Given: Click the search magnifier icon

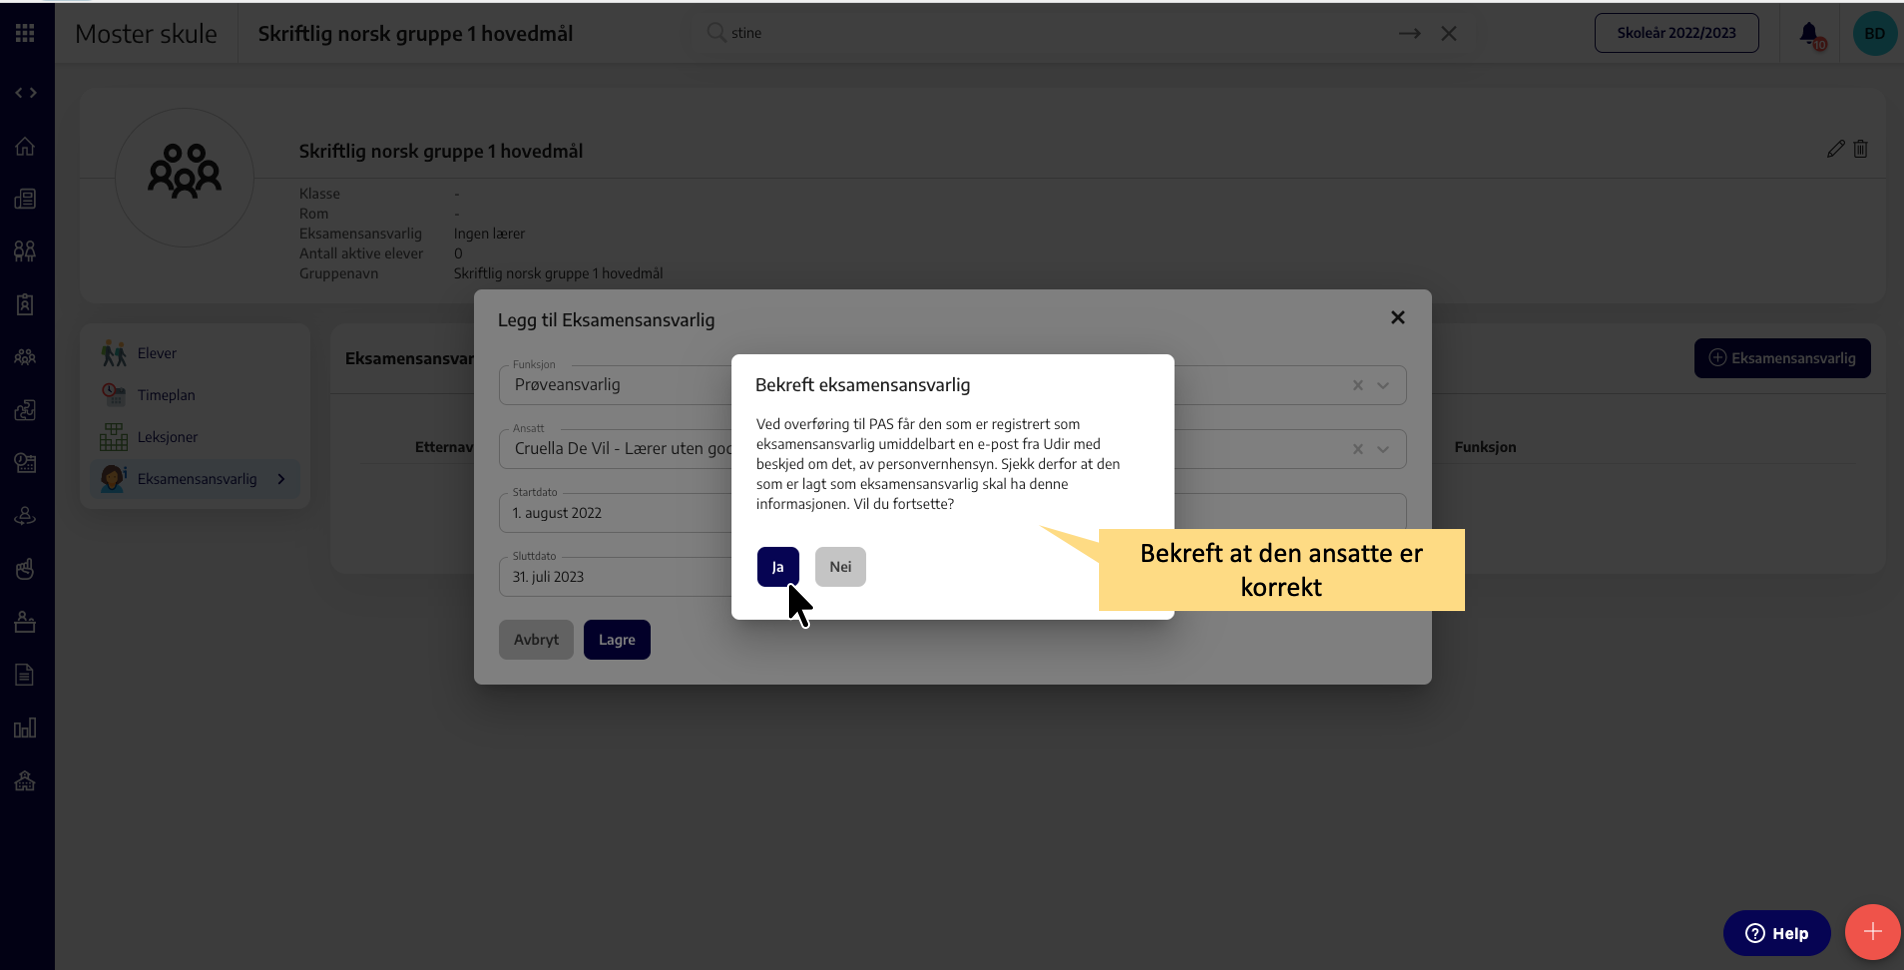Looking at the screenshot, I should pyautogui.click(x=716, y=33).
